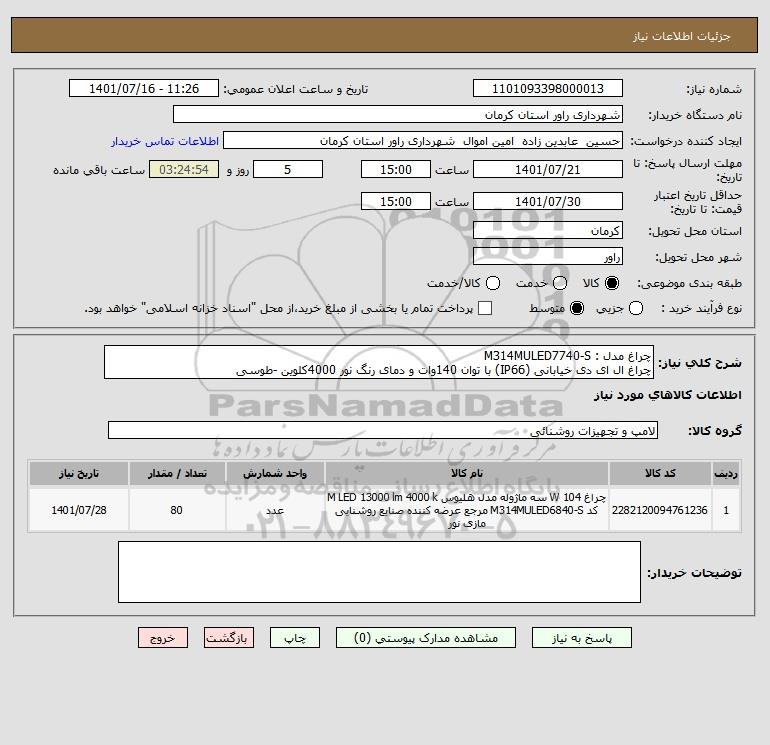
Task: Click the quantity cell 80
Action: (177, 510)
